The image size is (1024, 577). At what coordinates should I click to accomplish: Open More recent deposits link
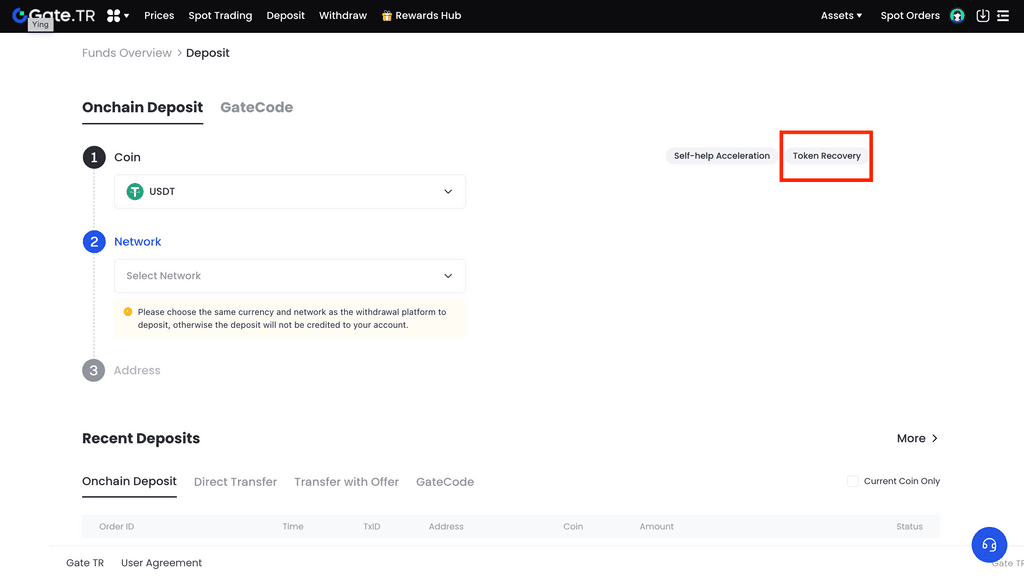pos(917,438)
